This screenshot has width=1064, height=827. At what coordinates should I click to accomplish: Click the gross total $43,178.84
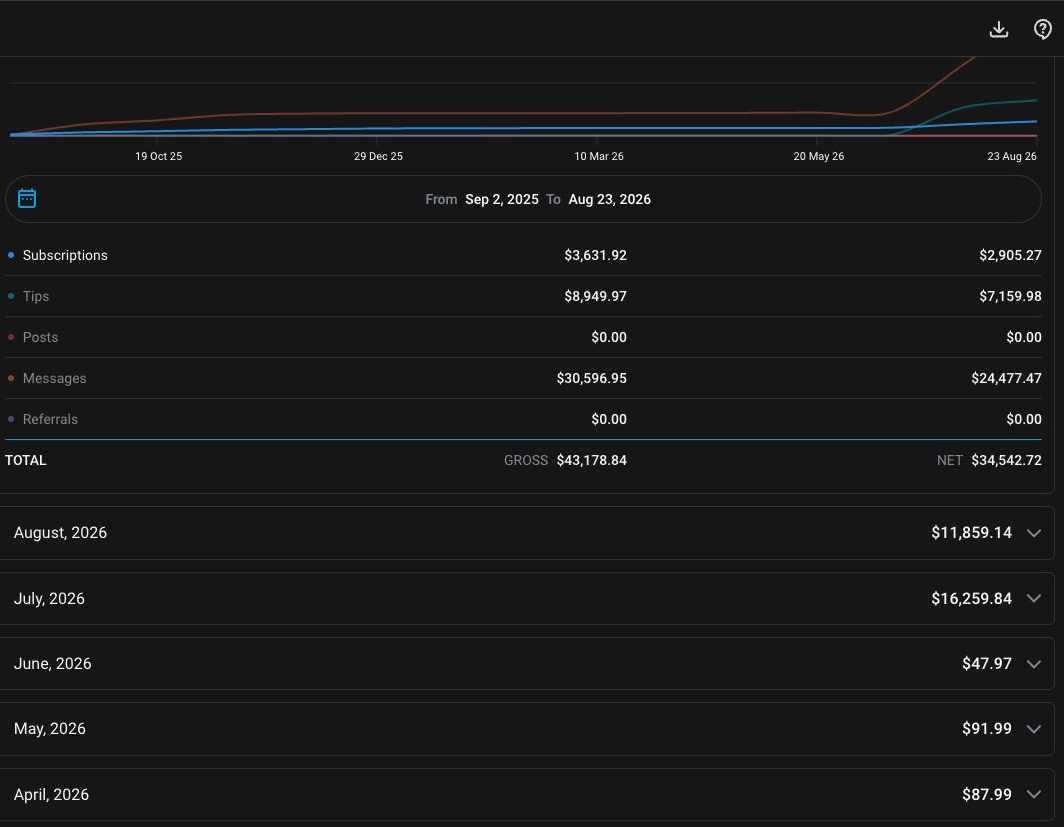(591, 460)
